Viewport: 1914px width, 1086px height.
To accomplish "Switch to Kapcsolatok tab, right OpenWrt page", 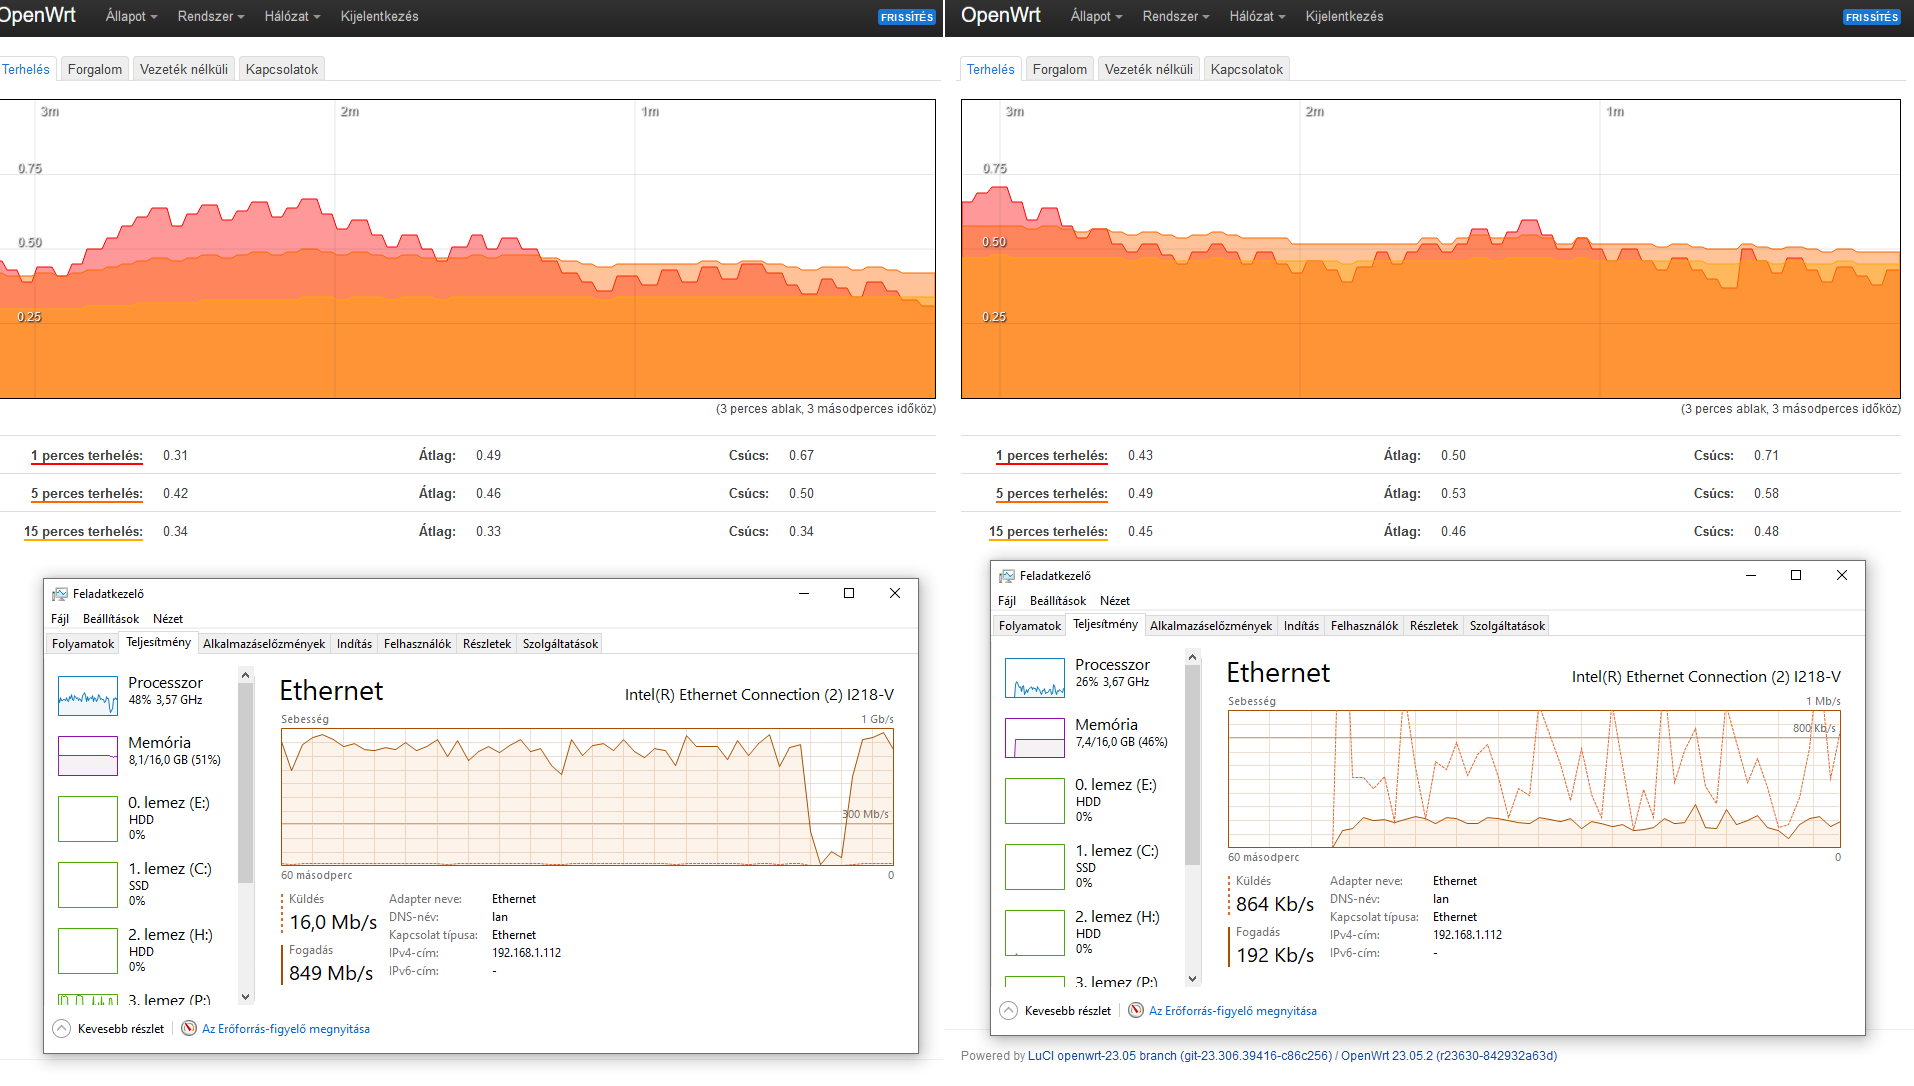I will (1247, 69).
